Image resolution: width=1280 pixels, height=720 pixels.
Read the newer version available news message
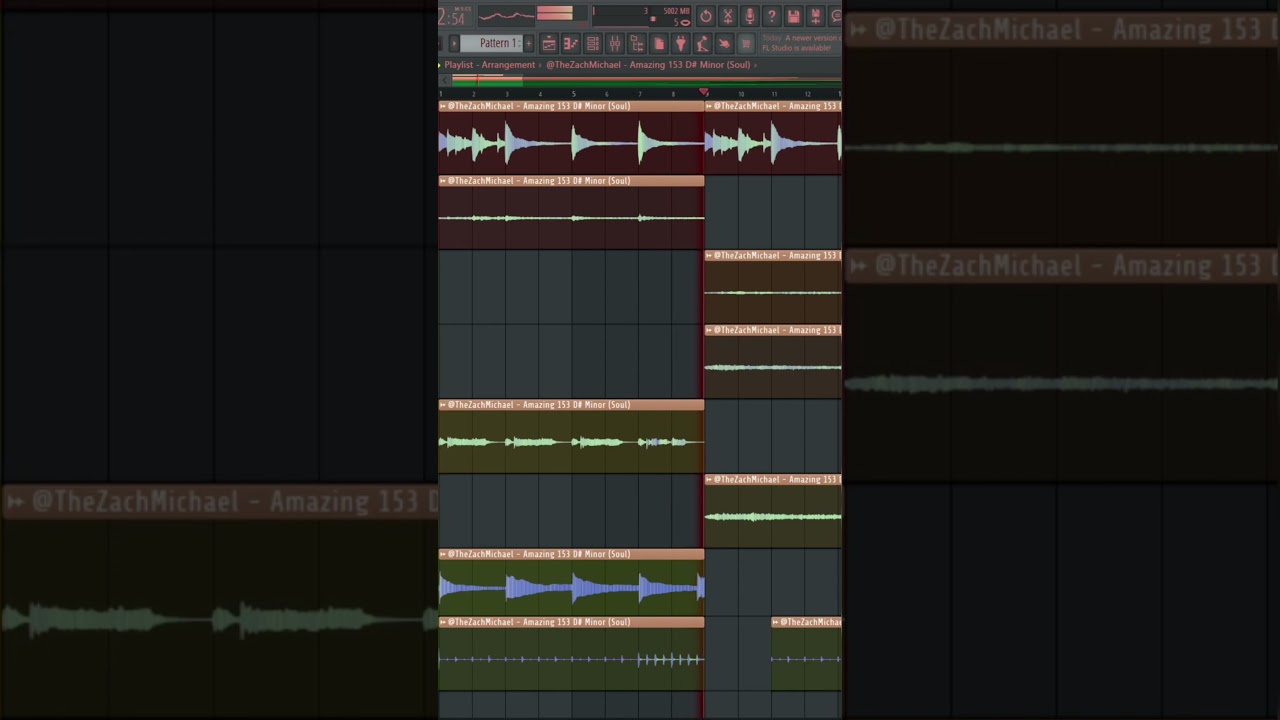(x=802, y=43)
